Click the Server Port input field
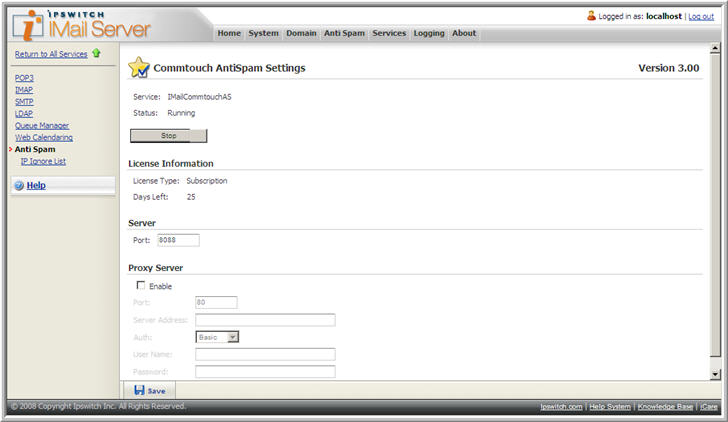The image size is (728, 422). pos(178,240)
